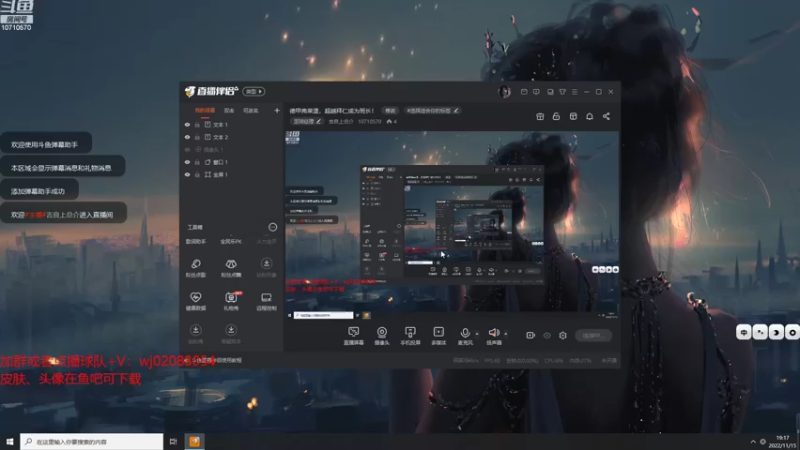
Task: Open the first title bar message icon
Action: pyautogui.click(x=524, y=92)
